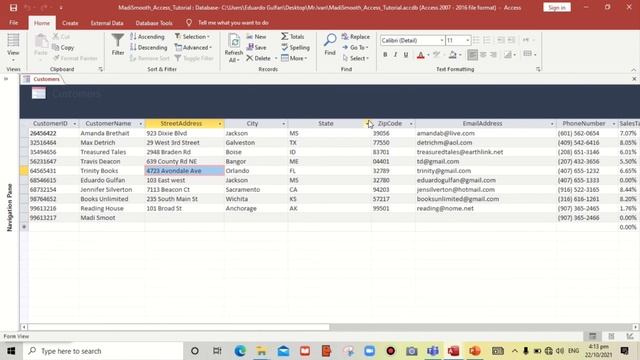Click the Save disk icon in title bar
Image resolution: width=640 pixels, height=360 pixels.
pos(13,7)
